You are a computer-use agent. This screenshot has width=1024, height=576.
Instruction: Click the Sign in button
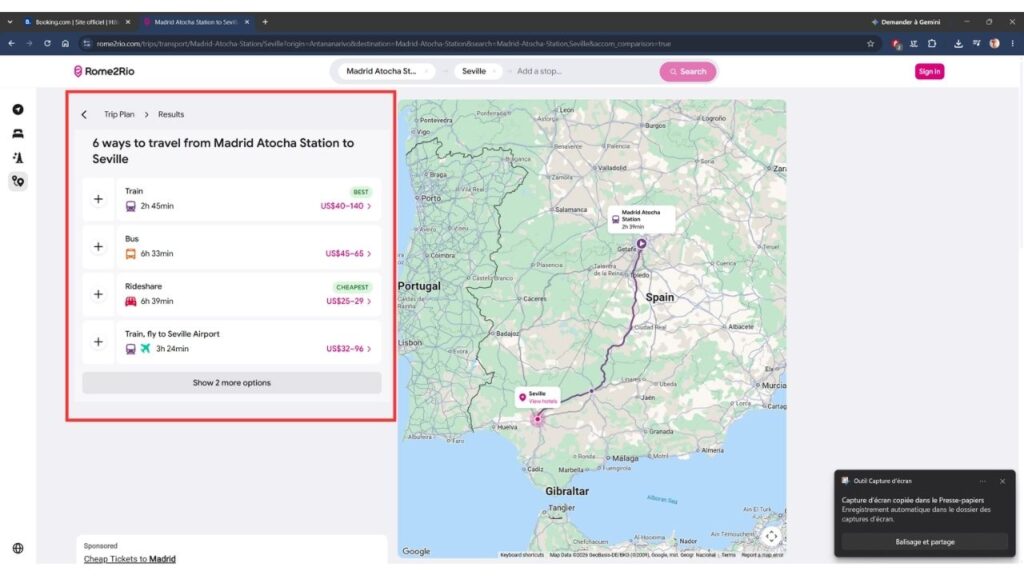[x=929, y=71]
